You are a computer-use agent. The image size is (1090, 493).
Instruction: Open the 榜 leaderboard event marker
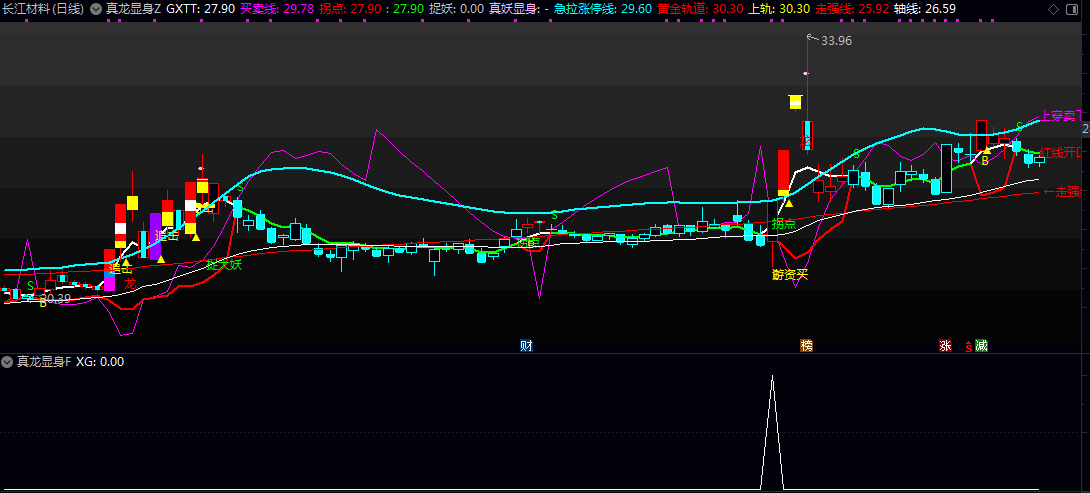[806, 346]
